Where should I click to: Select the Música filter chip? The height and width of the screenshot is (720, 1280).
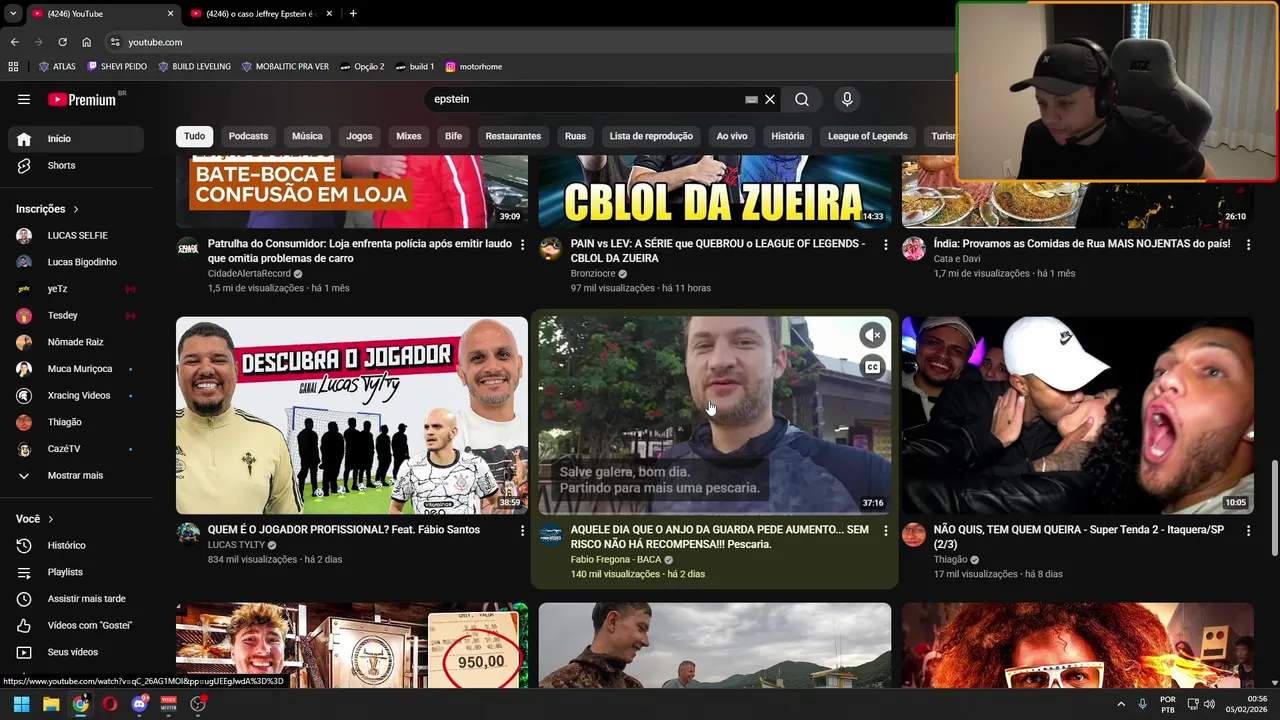point(307,136)
